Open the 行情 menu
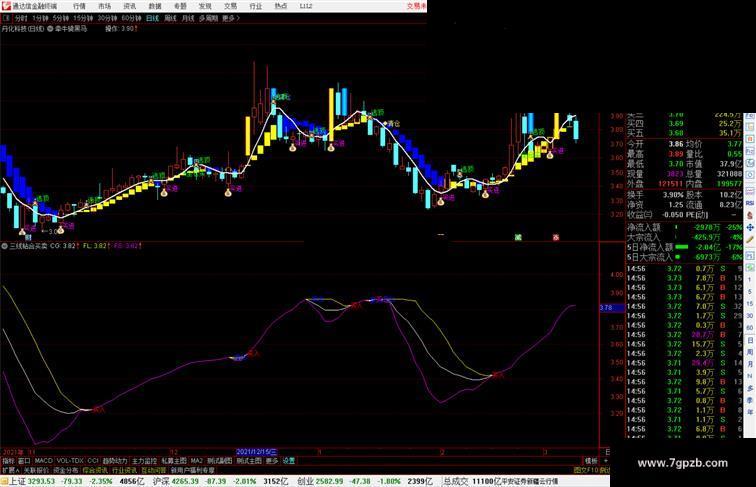The width and height of the screenshot is (756, 487). [79, 6]
